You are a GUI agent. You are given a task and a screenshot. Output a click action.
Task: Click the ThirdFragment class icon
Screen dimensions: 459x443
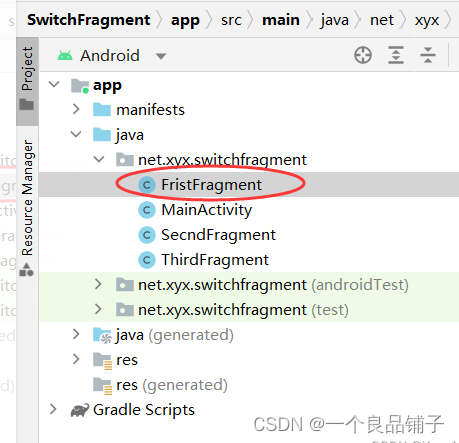pos(147,260)
